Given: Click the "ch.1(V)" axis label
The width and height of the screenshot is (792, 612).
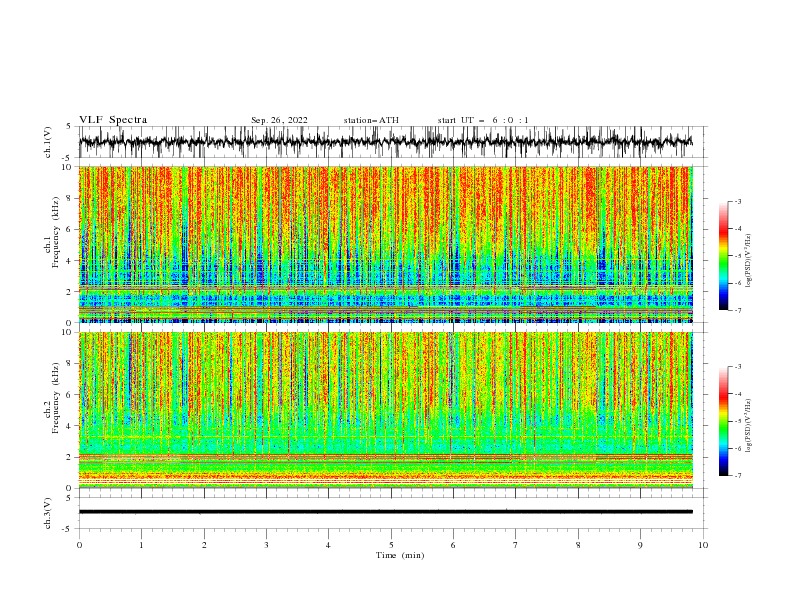Looking at the screenshot, I should (48, 142).
